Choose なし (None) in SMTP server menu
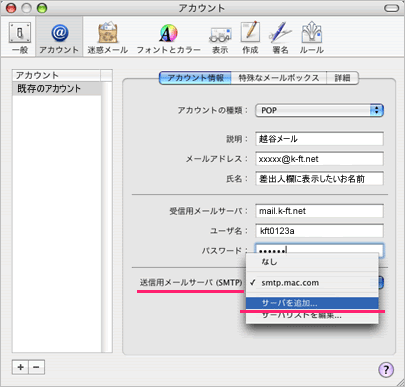Image resolution: width=405 pixels, height=387 pixels. [x=312, y=262]
